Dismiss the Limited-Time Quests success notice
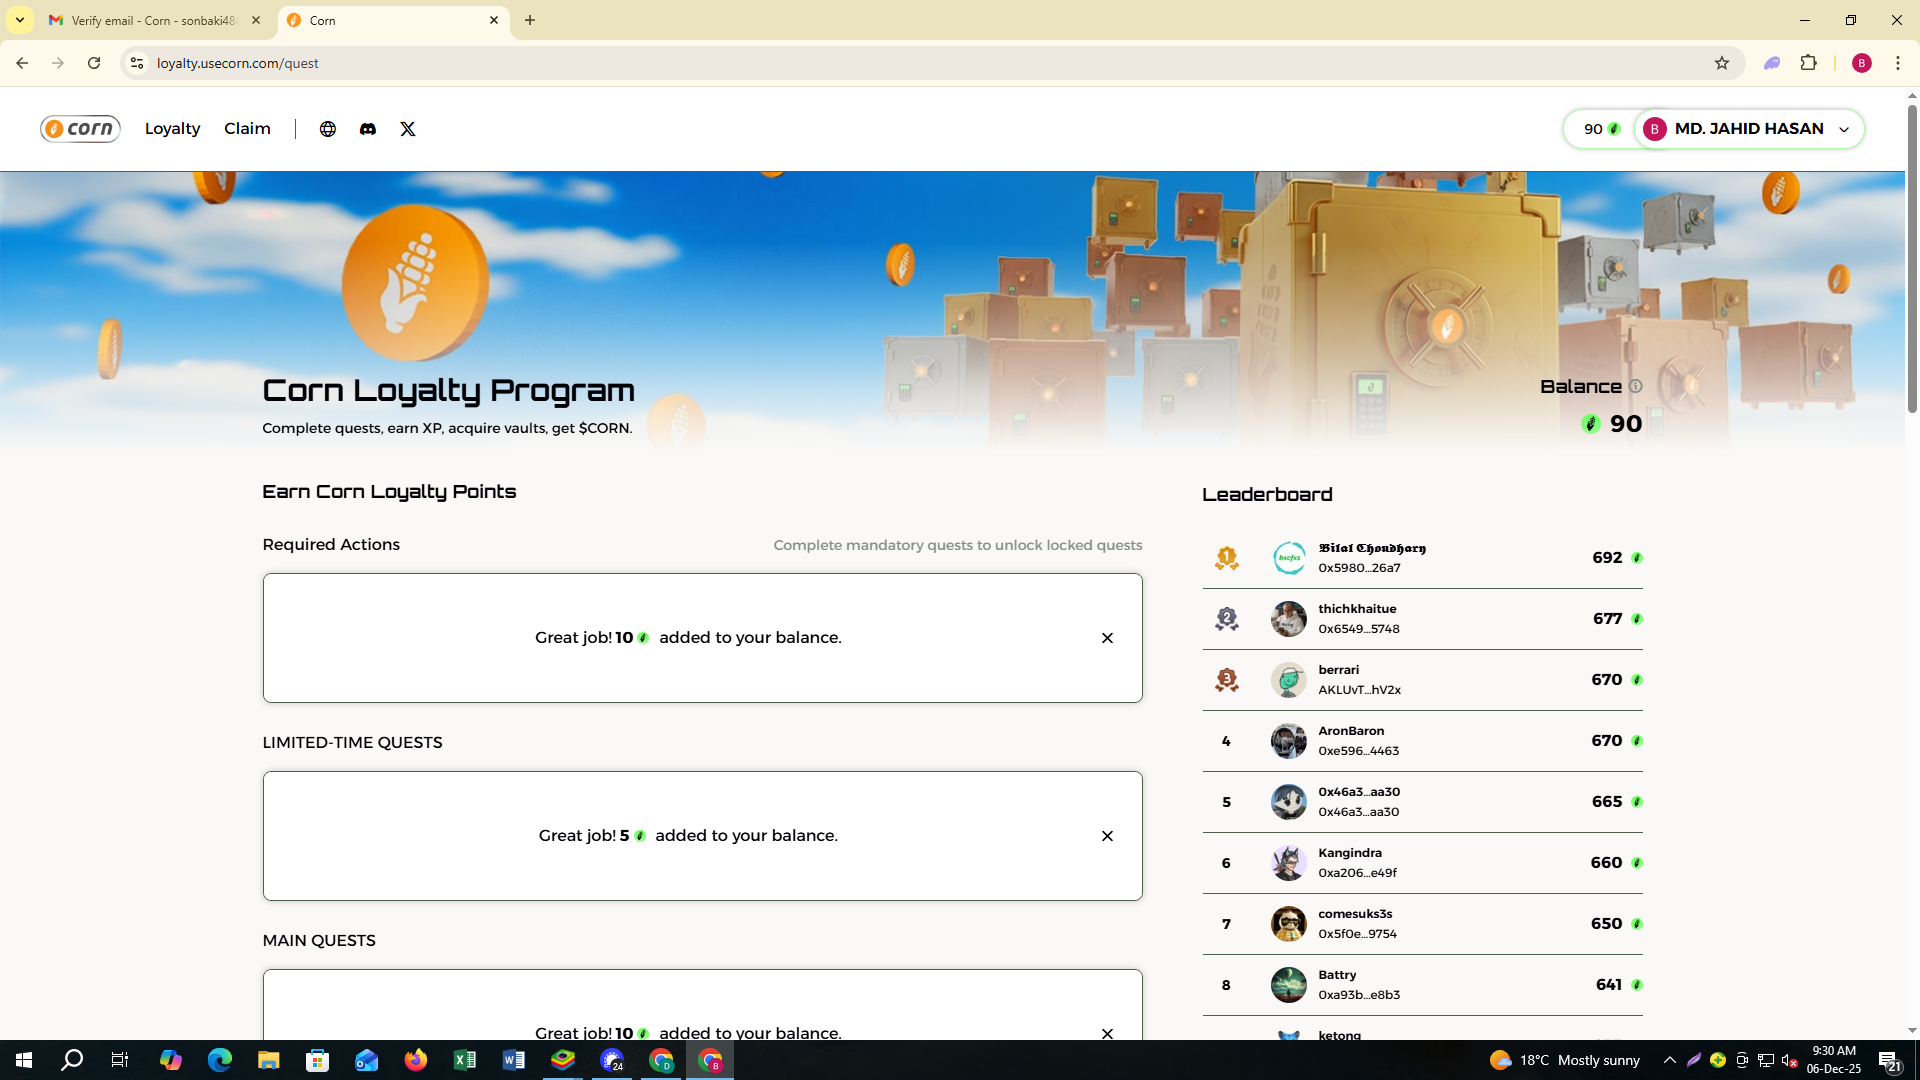 [1107, 836]
